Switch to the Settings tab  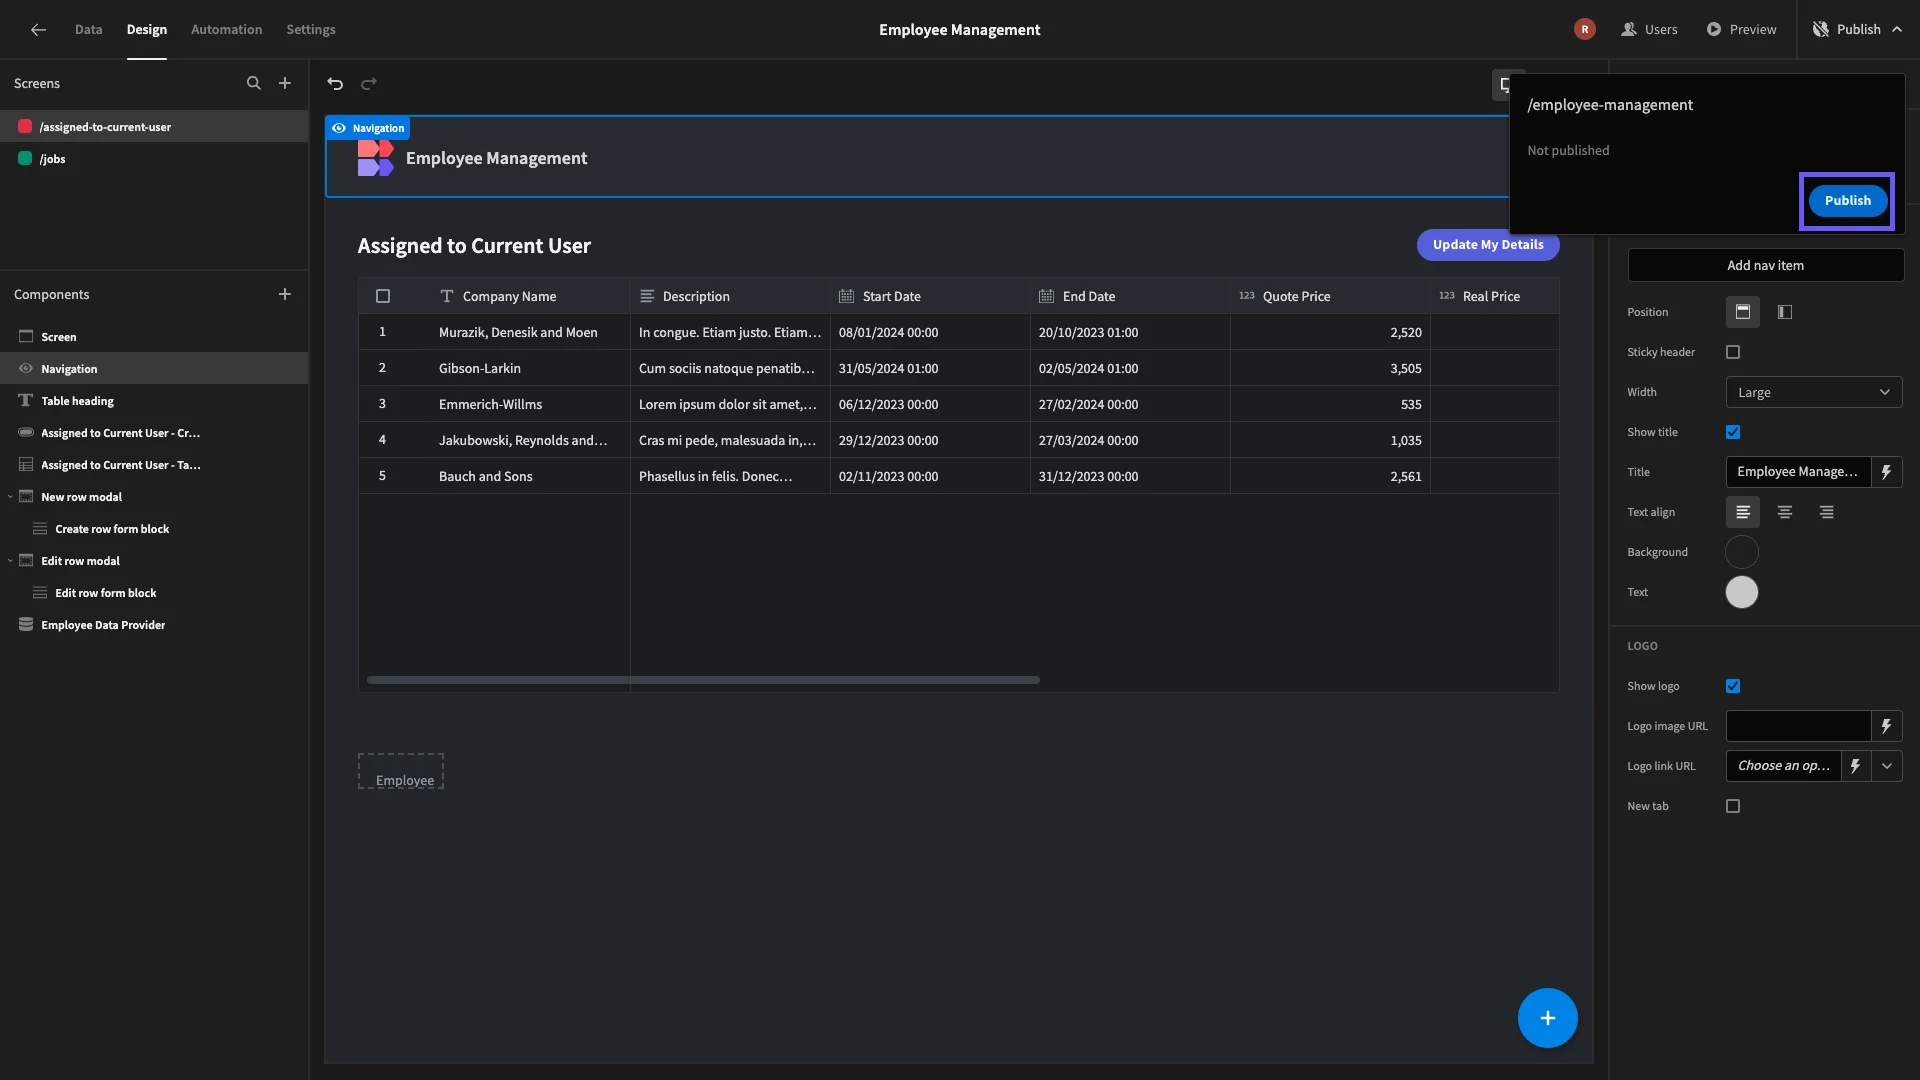coord(311,30)
